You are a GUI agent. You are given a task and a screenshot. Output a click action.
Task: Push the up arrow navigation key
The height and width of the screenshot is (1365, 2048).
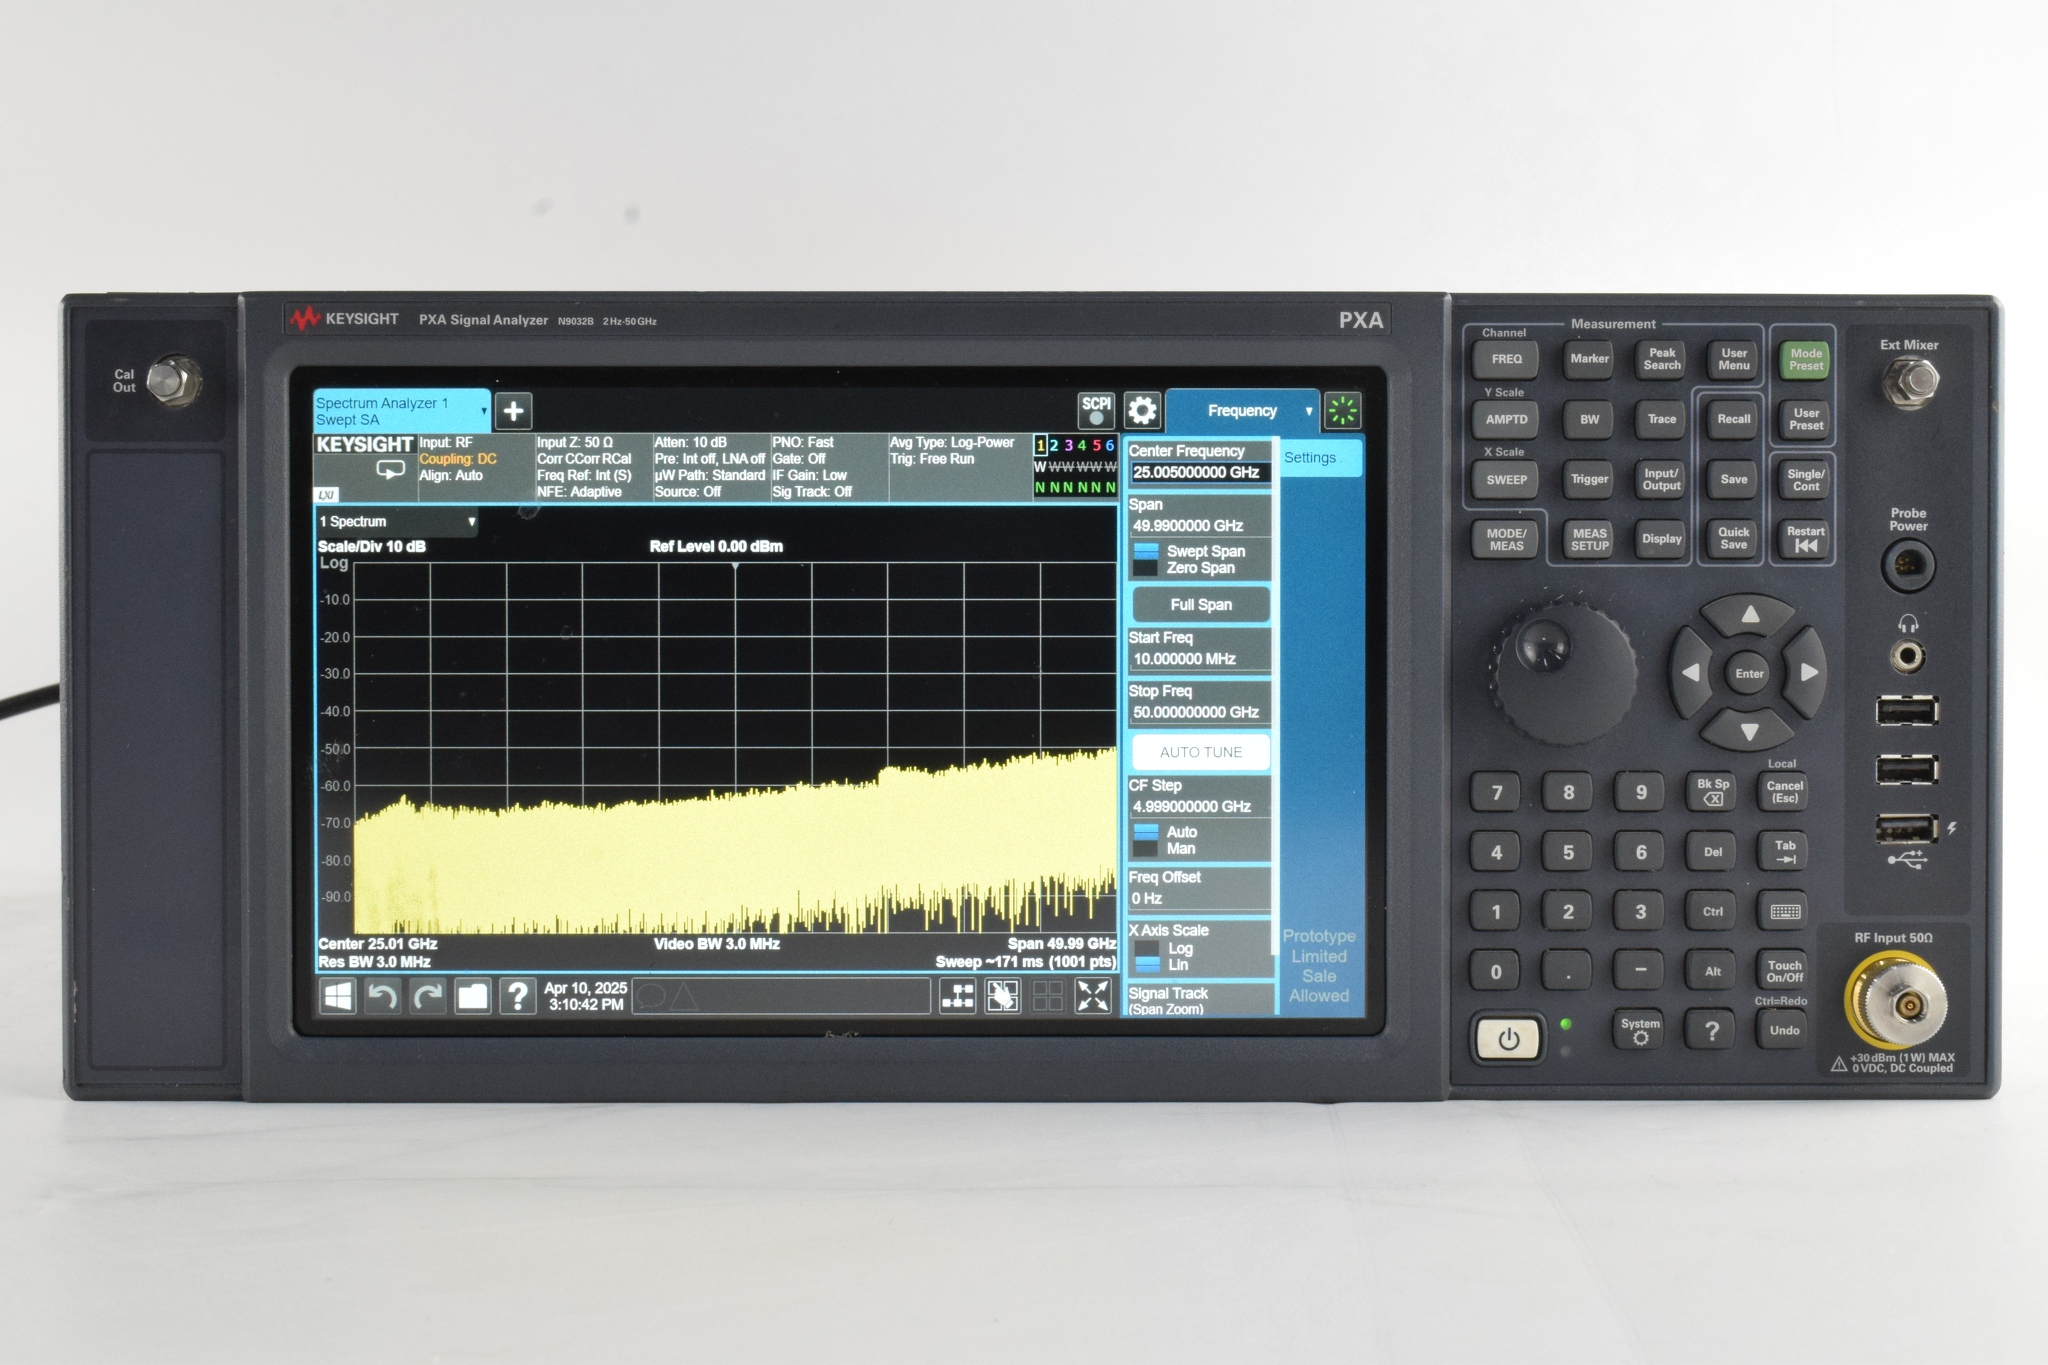point(1750,615)
